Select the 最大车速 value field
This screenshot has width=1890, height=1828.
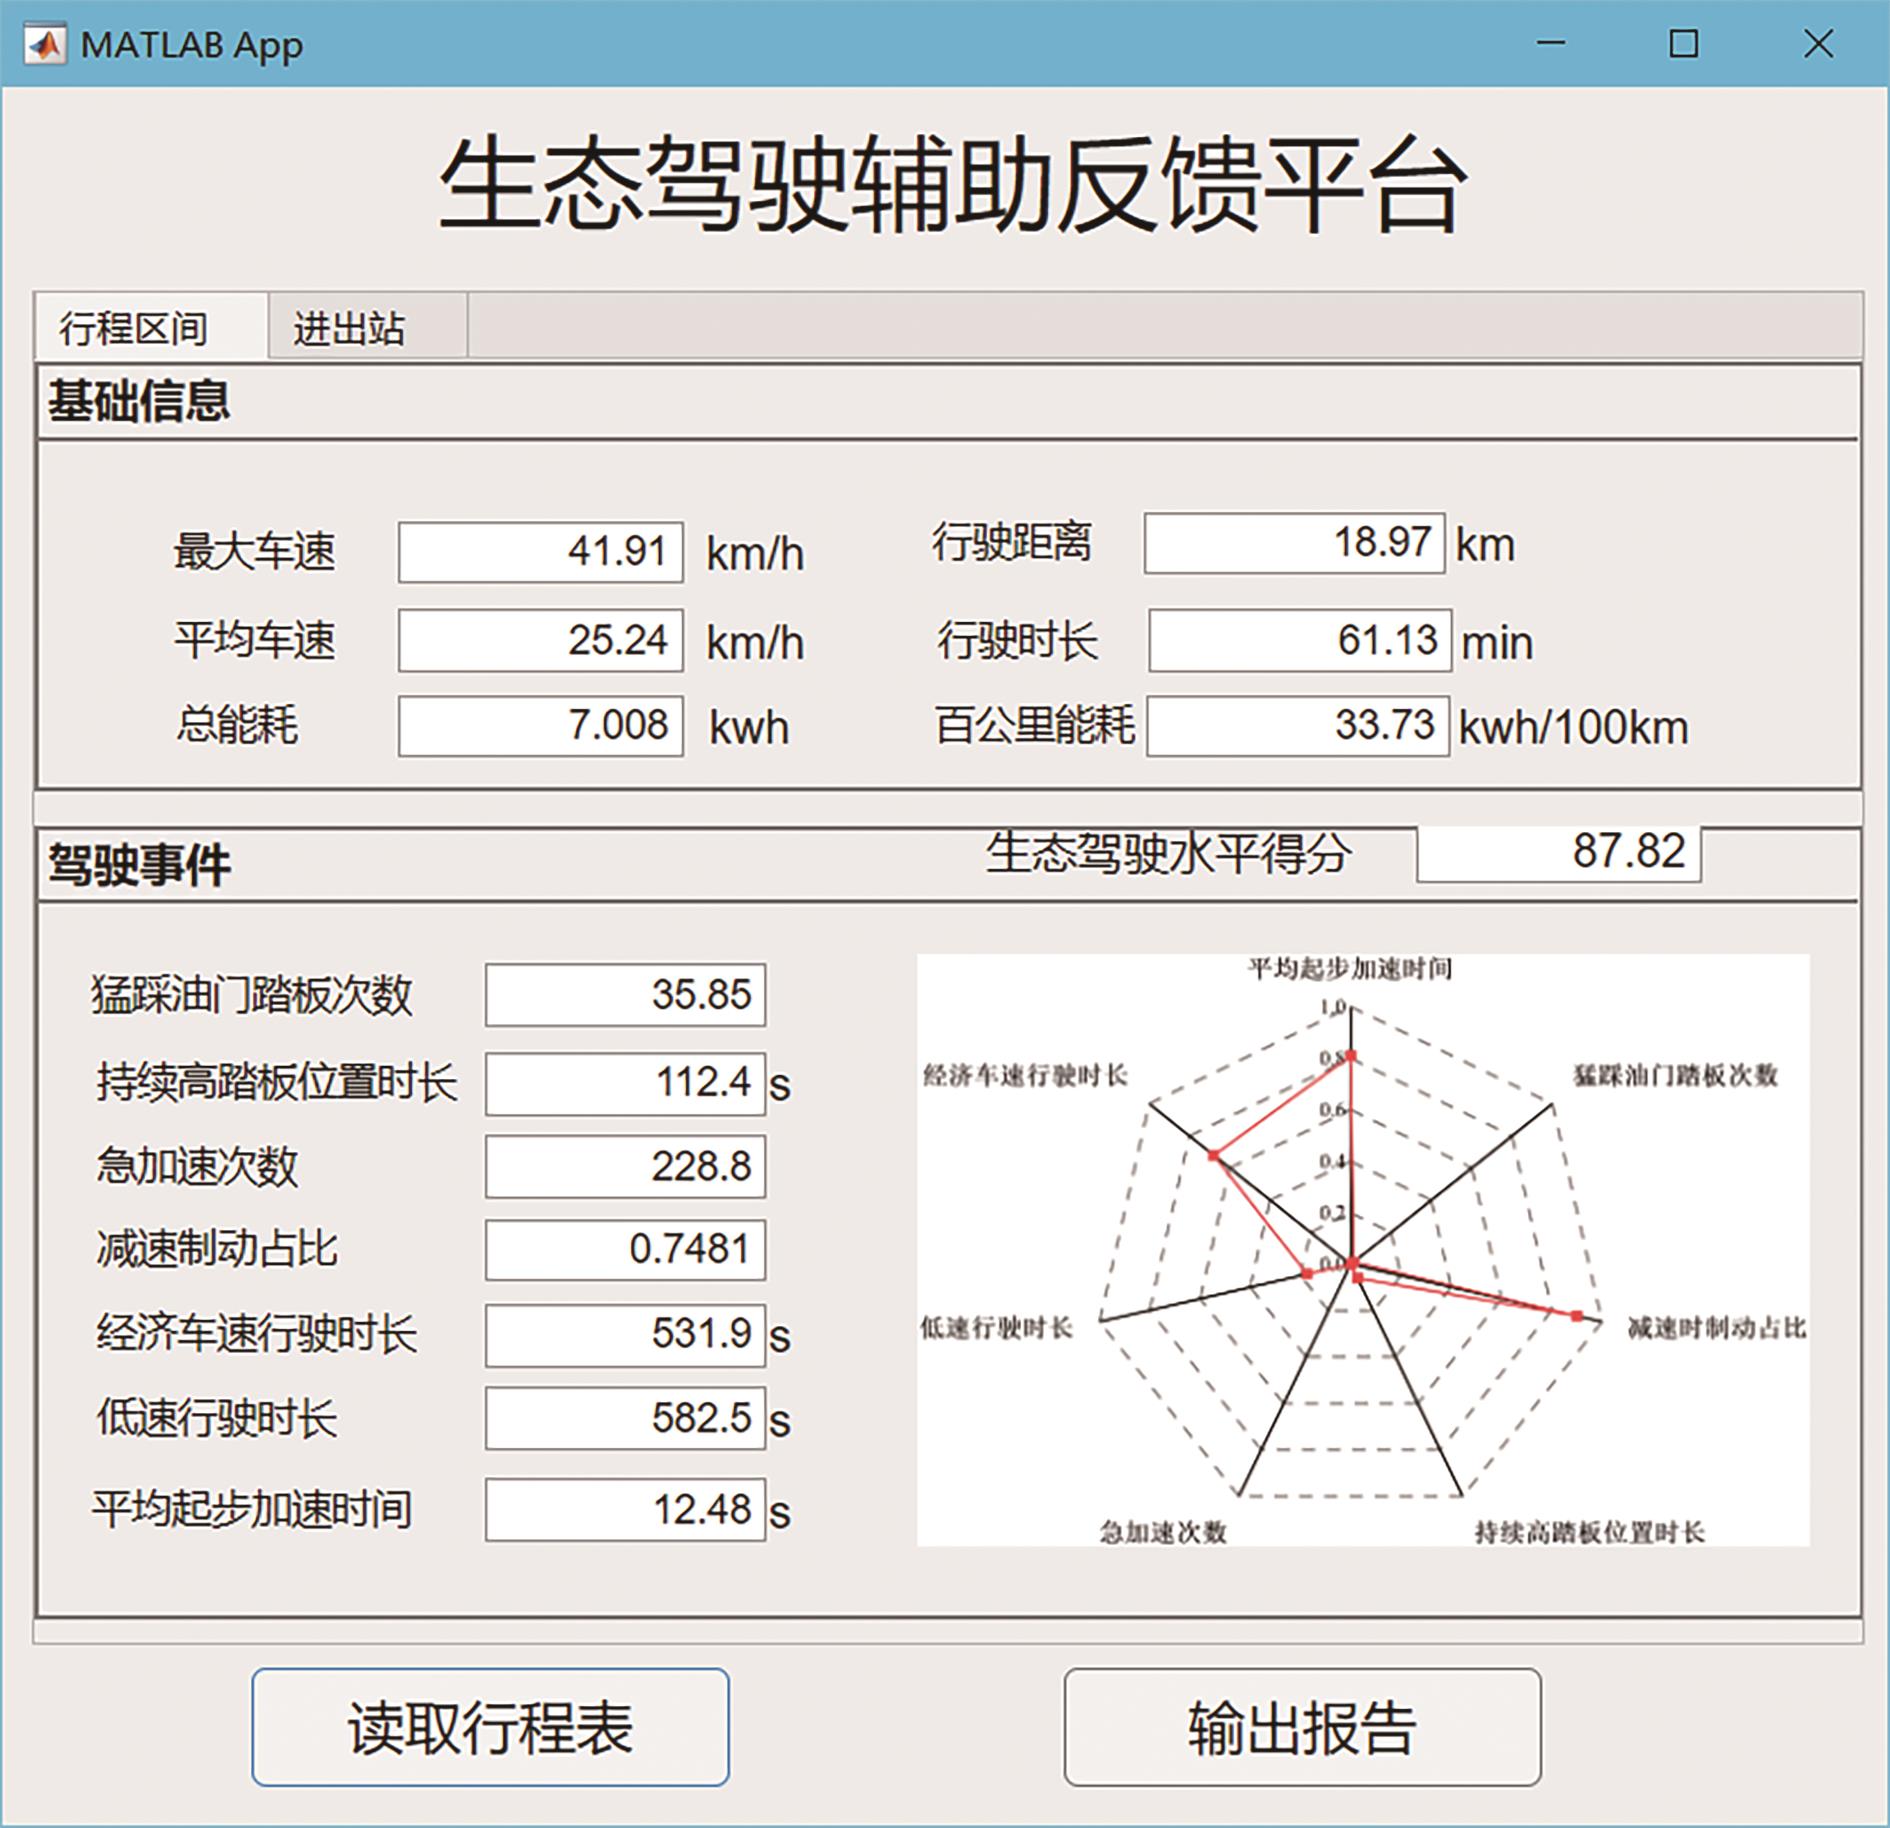coord(541,551)
